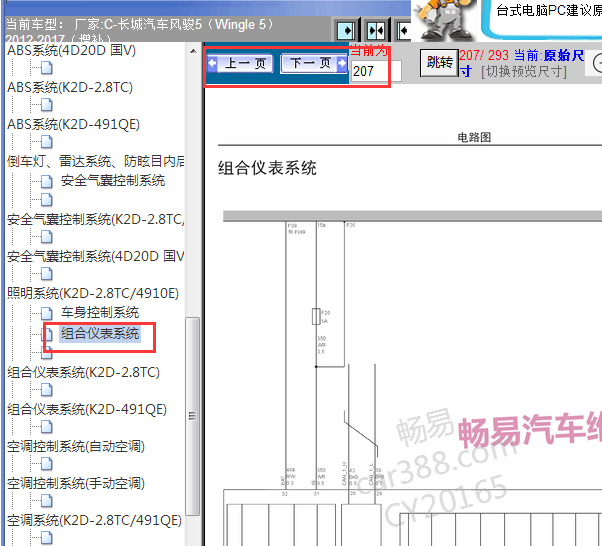Click the 207/ 293 page count text

tap(484, 55)
